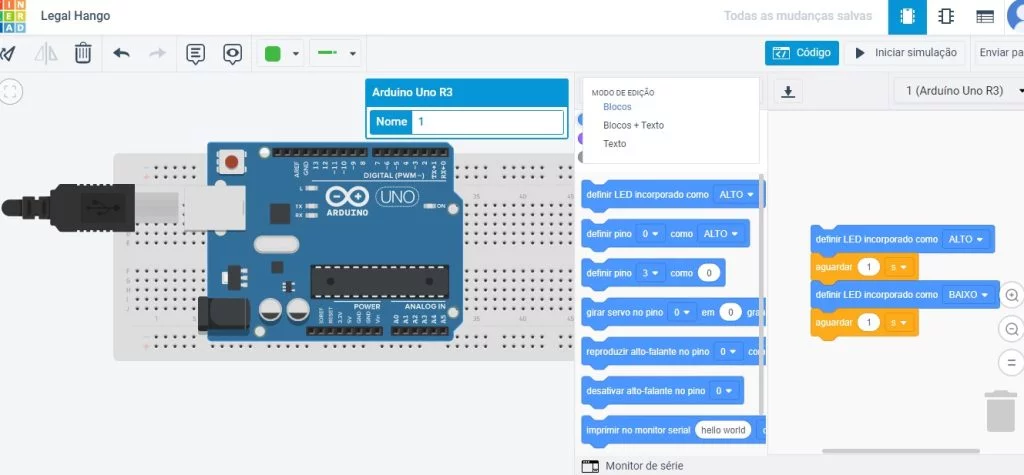This screenshot has height=475, width=1024.
Task: Click degree value in girar servo block
Action: (x=731, y=312)
